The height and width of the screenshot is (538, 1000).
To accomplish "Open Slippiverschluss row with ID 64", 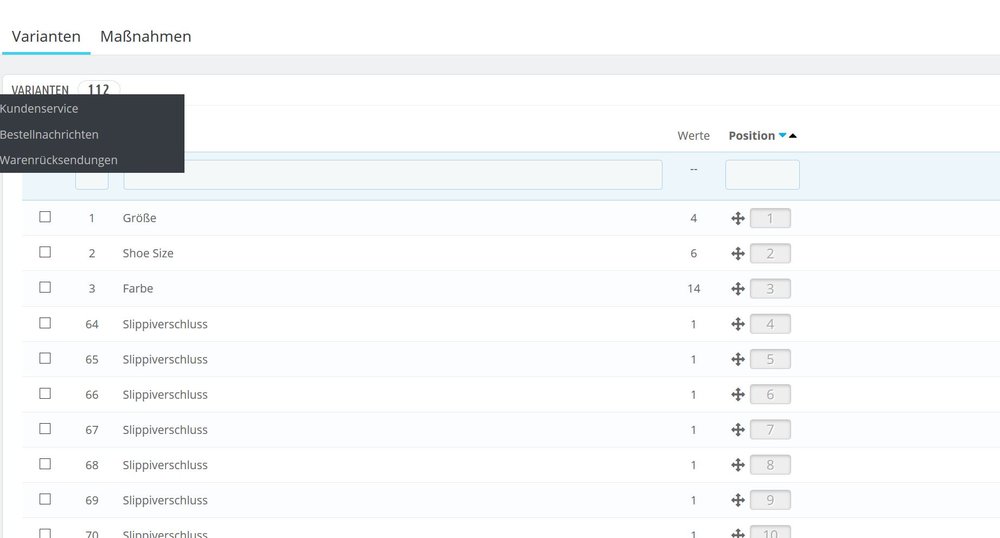I will [x=165, y=324].
